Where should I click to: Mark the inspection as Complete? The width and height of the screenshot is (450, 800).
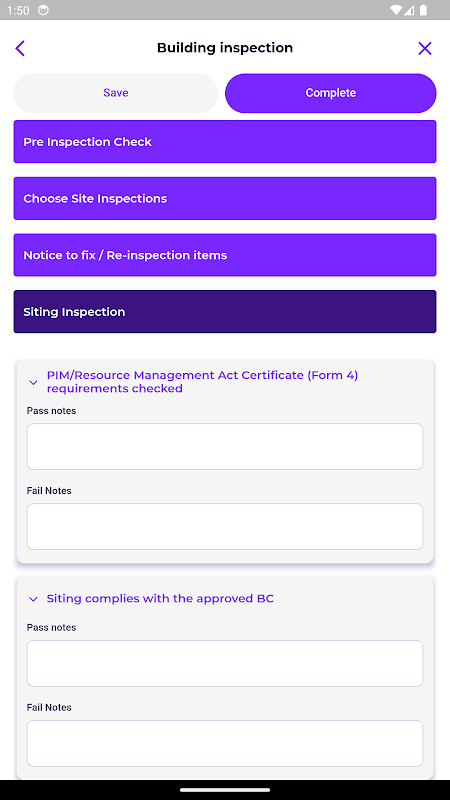[x=331, y=93]
